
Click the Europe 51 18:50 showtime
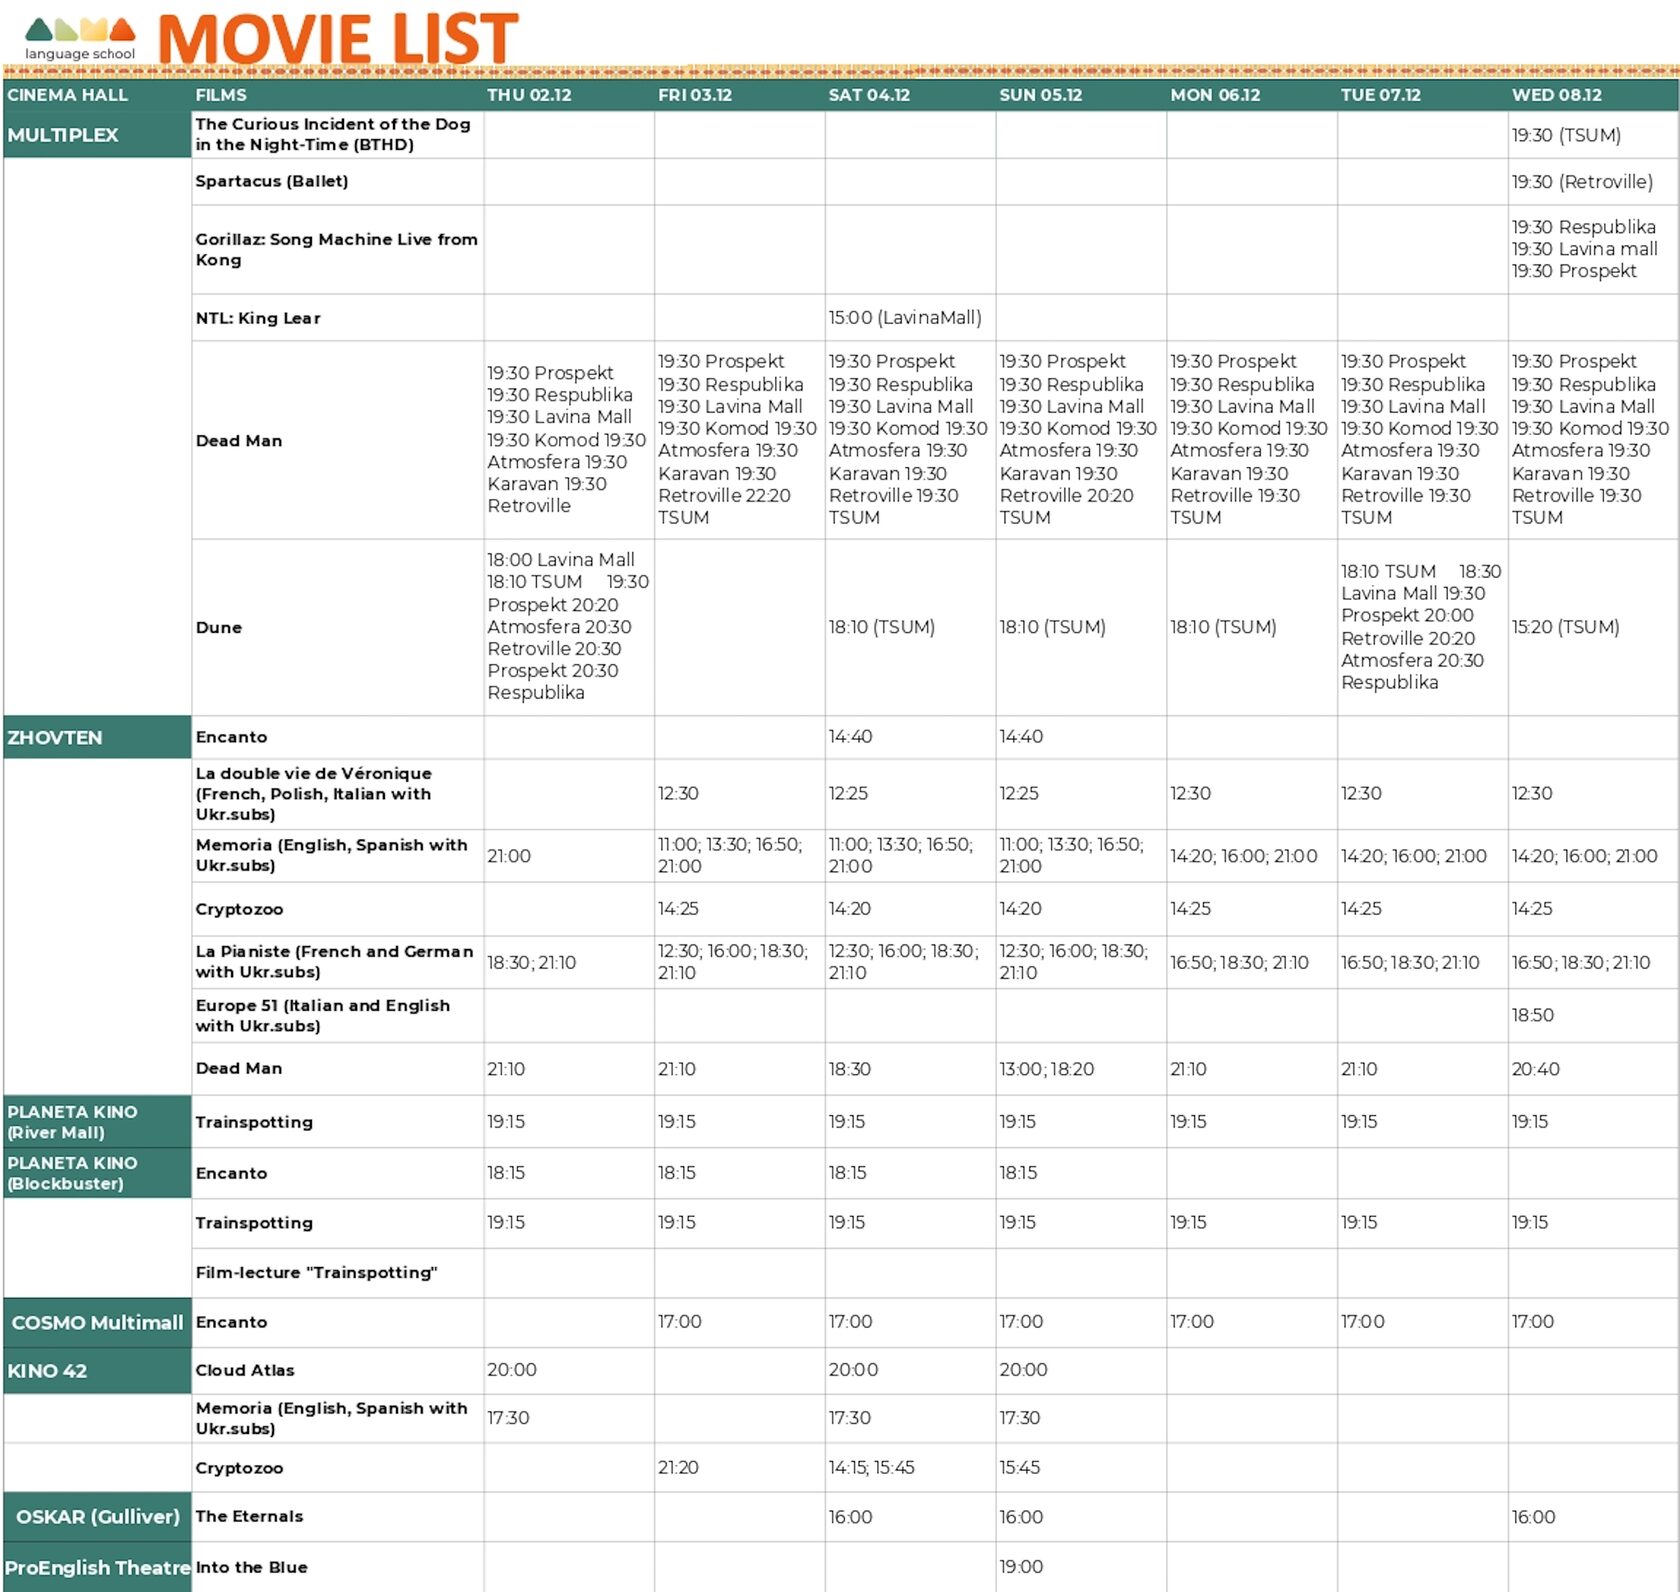[1533, 1015]
